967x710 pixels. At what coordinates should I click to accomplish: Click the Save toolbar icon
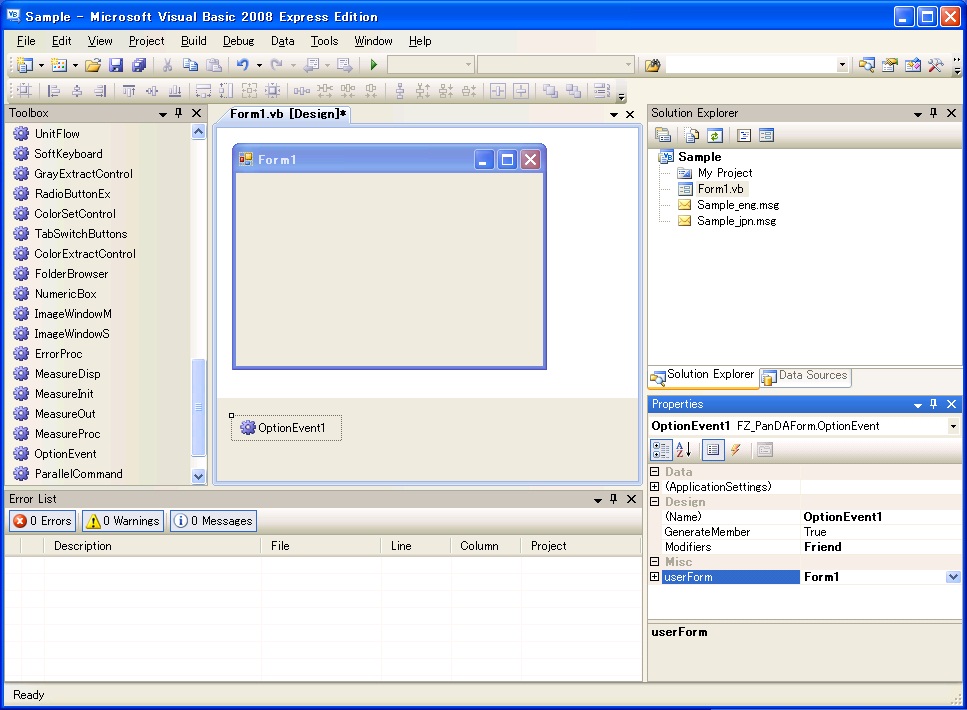116,65
